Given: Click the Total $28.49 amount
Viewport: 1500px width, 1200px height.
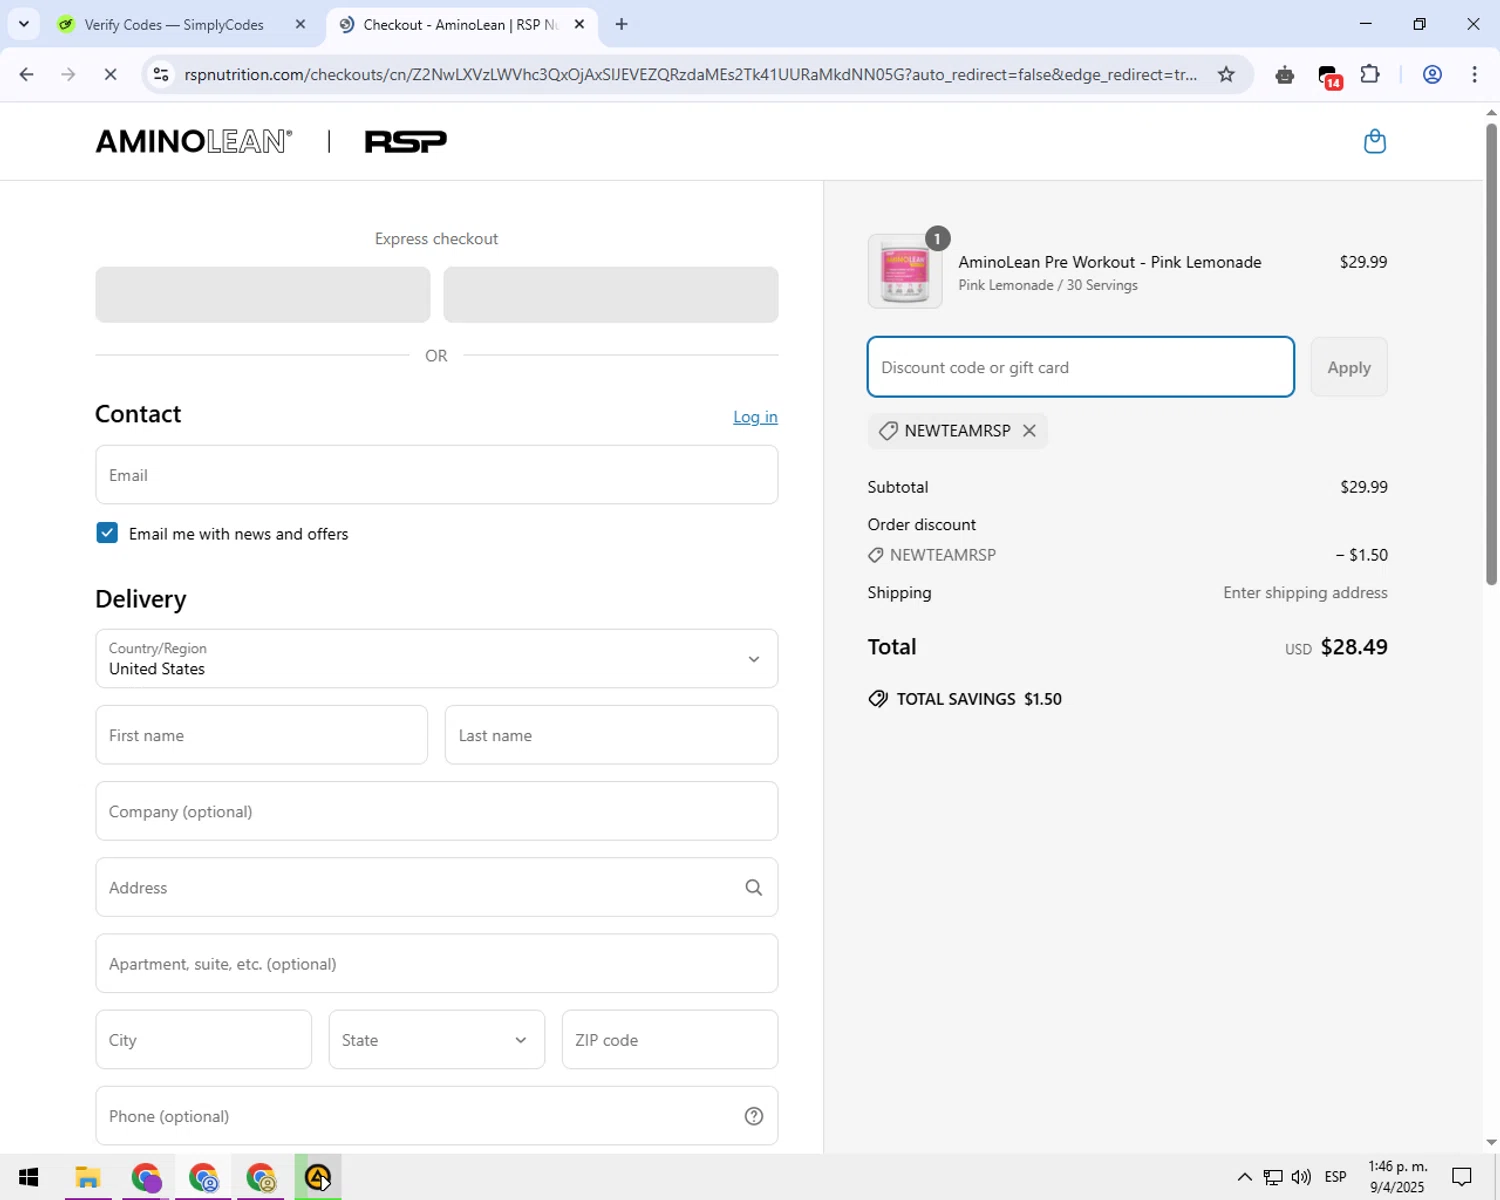Looking at the screenshot, I should pyautogui.click(x=1354, y=647).
